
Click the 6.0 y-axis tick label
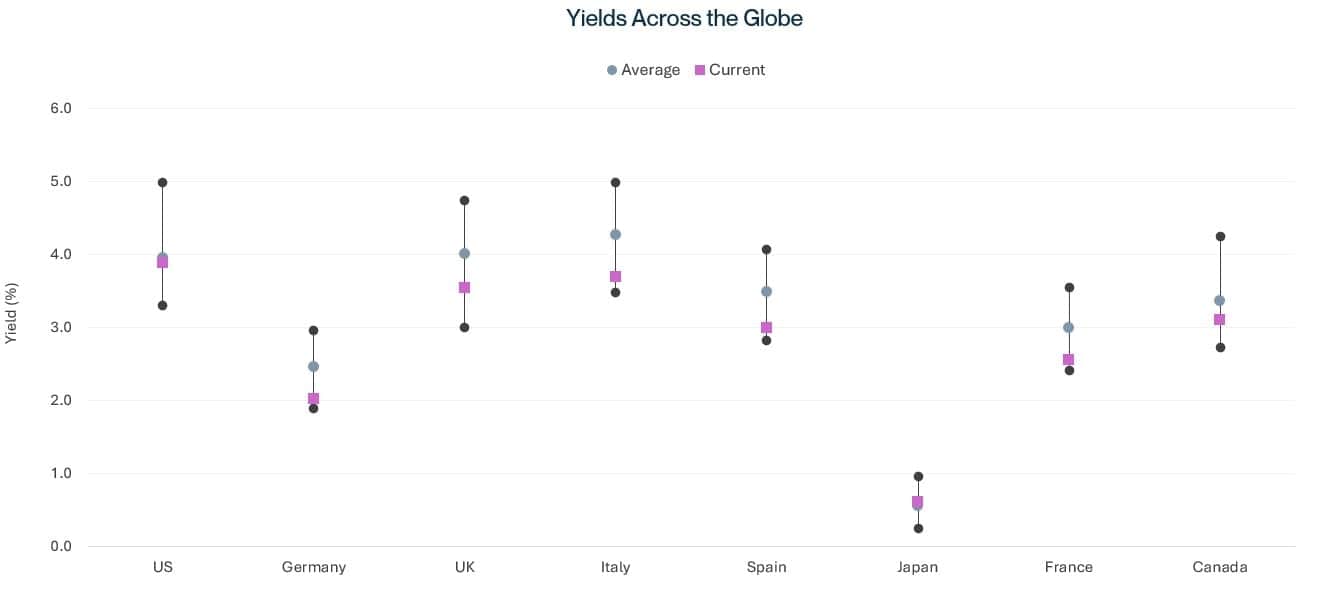61,108
